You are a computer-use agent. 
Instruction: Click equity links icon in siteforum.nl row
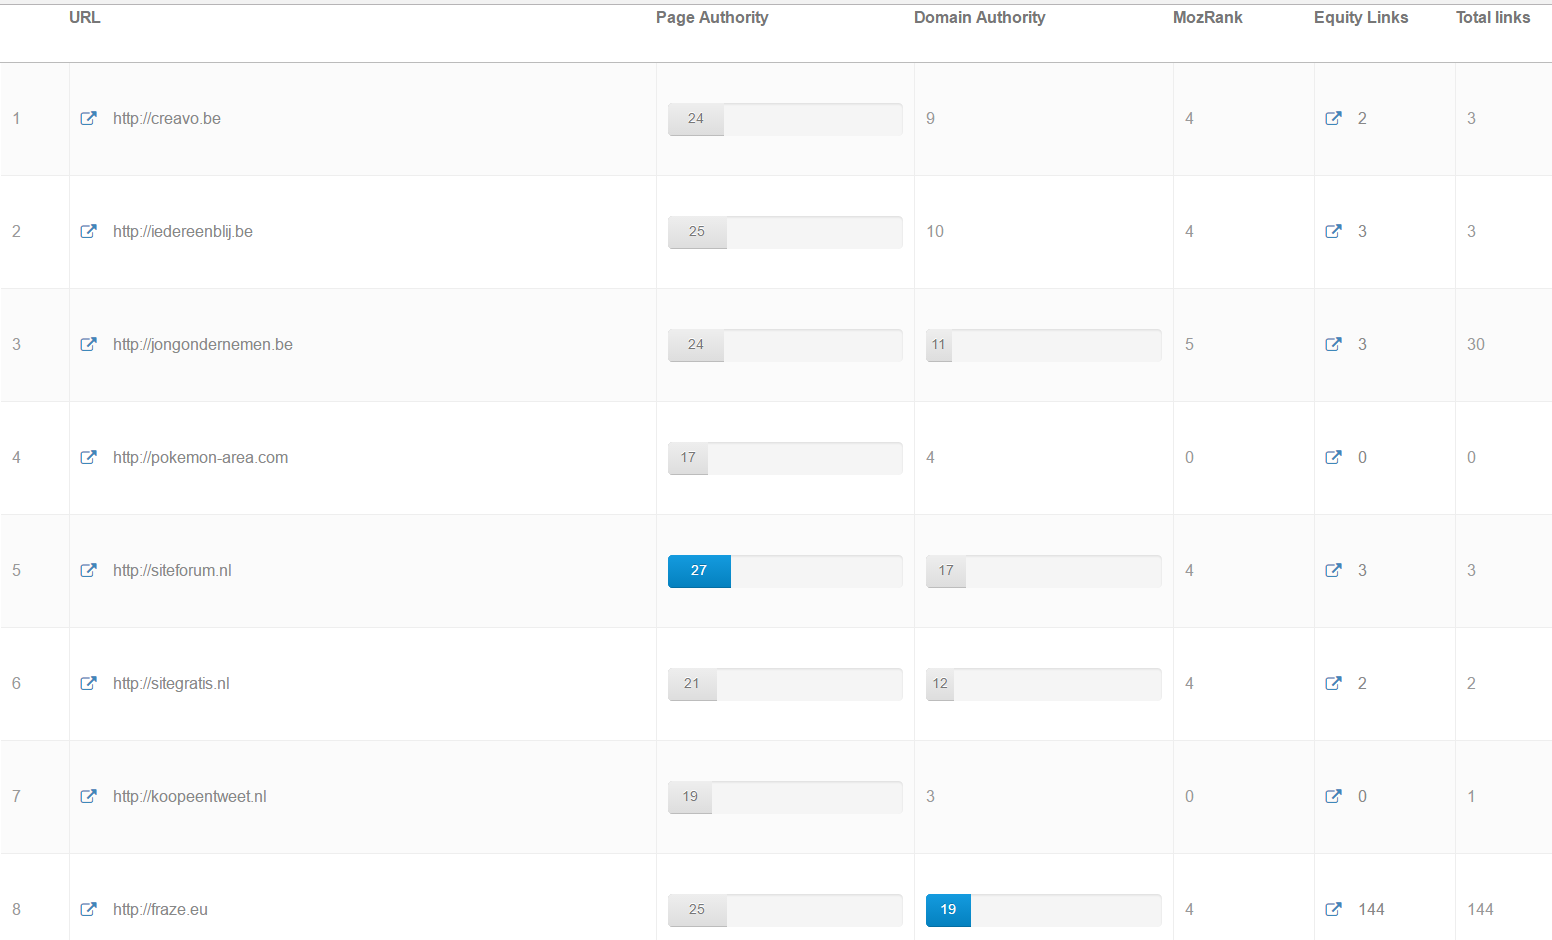point(1333,570)
